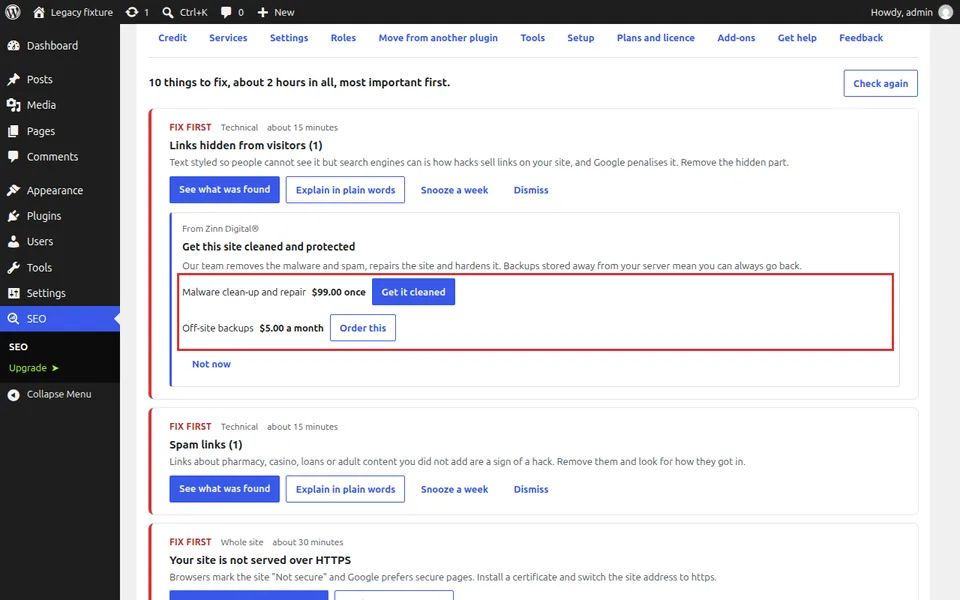
Task: Order the Off-site backups service
Action: [362, 328]
